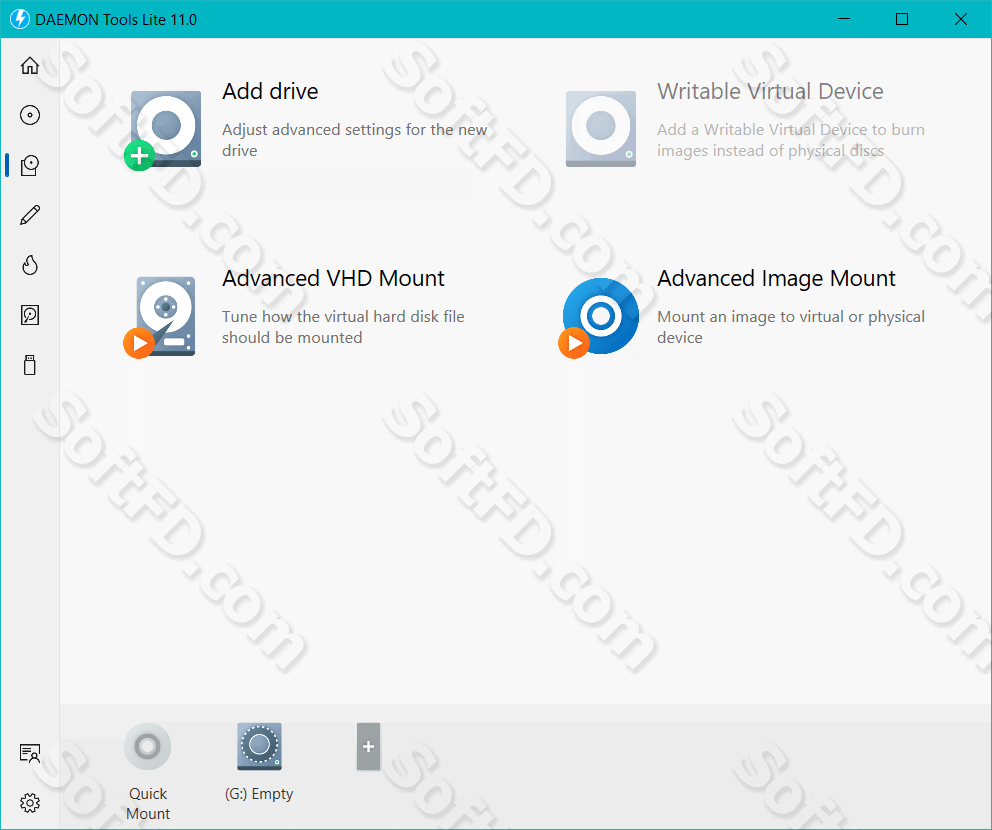Minimize the DAEMON Tools Lite window
This screenshot has height=830, width=992.
844,19
